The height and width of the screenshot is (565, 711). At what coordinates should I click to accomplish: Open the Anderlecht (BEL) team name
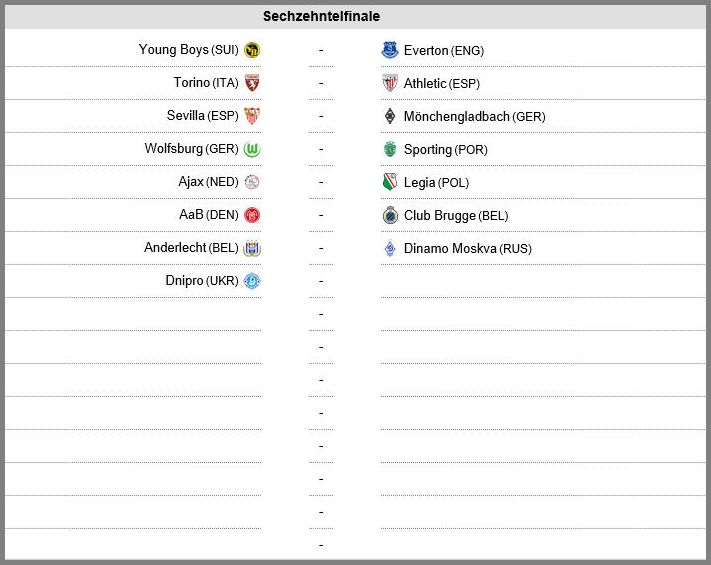tap(191, 248)
